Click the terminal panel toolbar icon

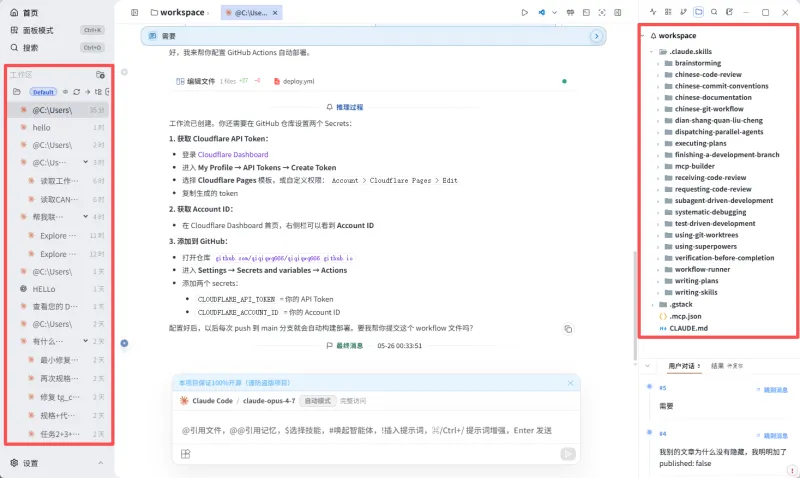point(586,13)
